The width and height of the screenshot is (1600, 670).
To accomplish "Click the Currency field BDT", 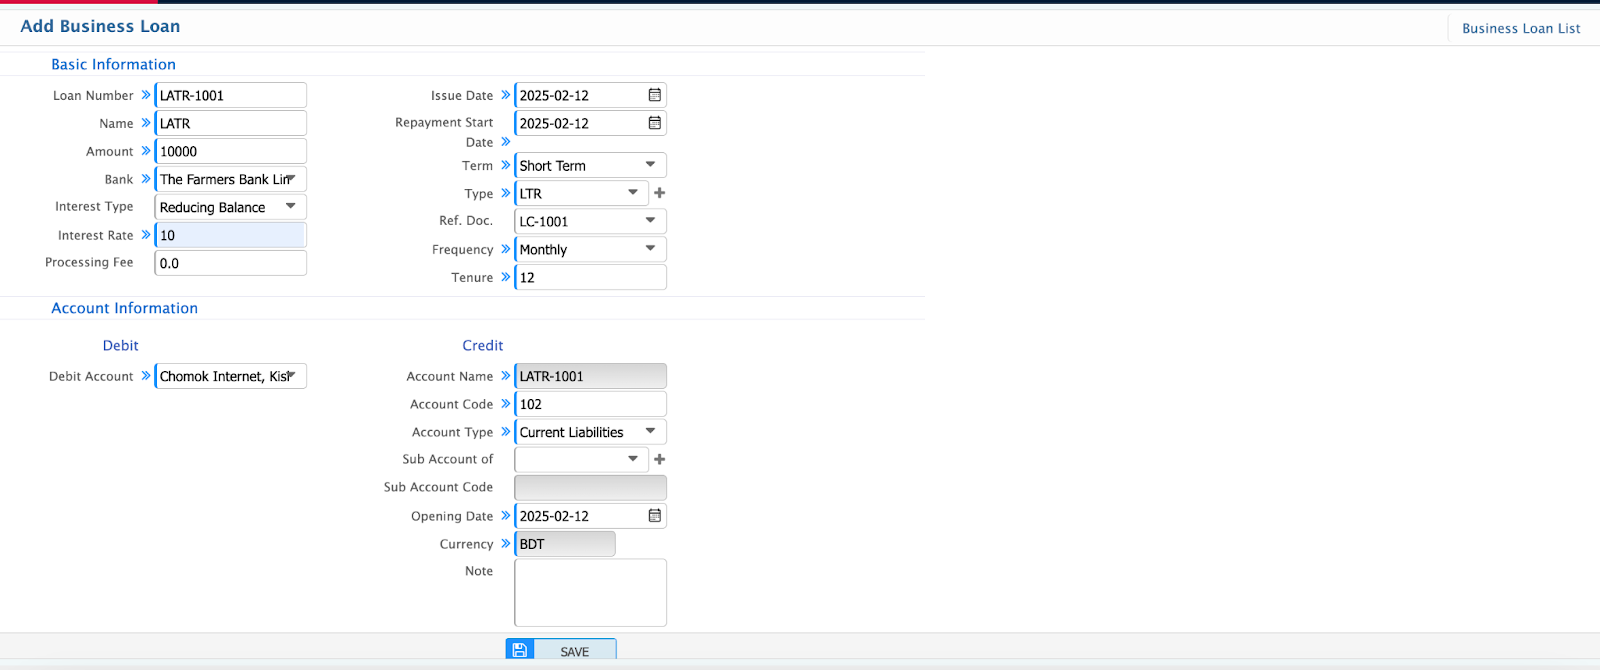I will [565, 544].
